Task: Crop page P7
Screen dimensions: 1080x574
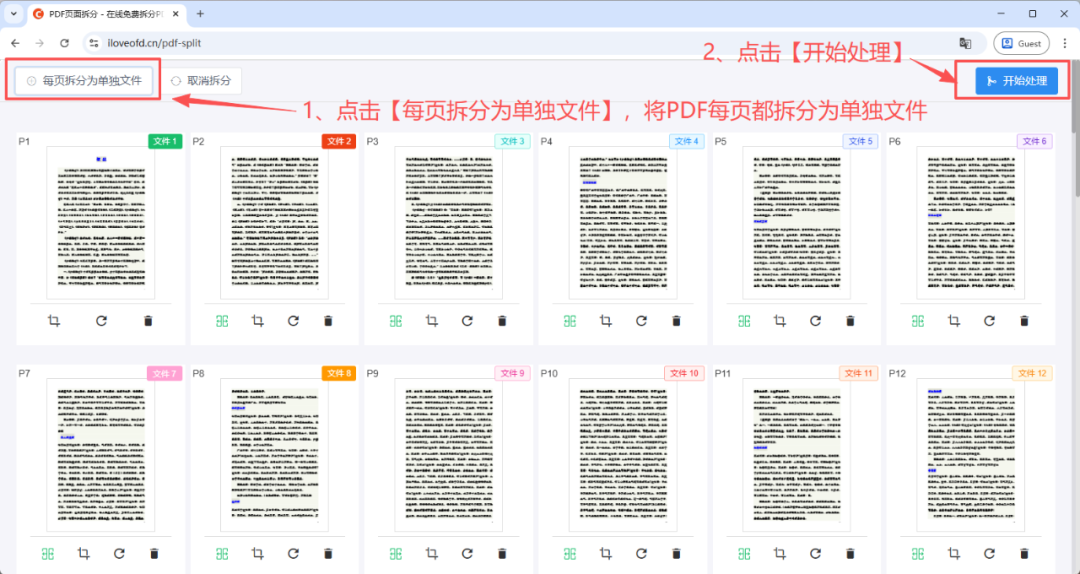Action: (83, 553)
